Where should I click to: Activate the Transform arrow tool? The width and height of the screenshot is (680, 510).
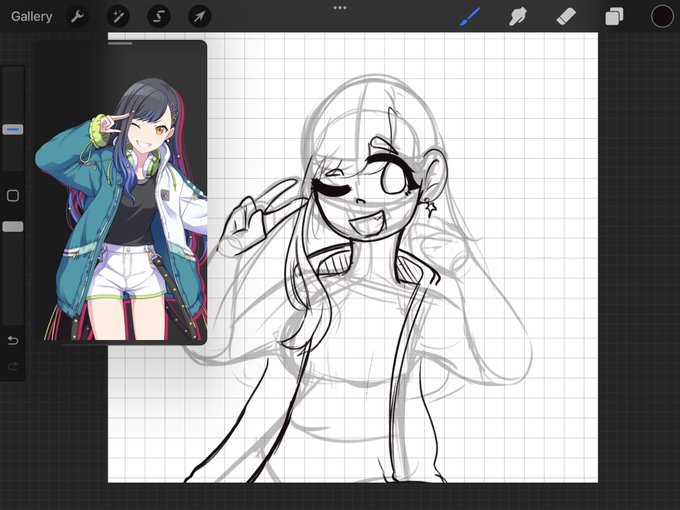tap(199, 16)
